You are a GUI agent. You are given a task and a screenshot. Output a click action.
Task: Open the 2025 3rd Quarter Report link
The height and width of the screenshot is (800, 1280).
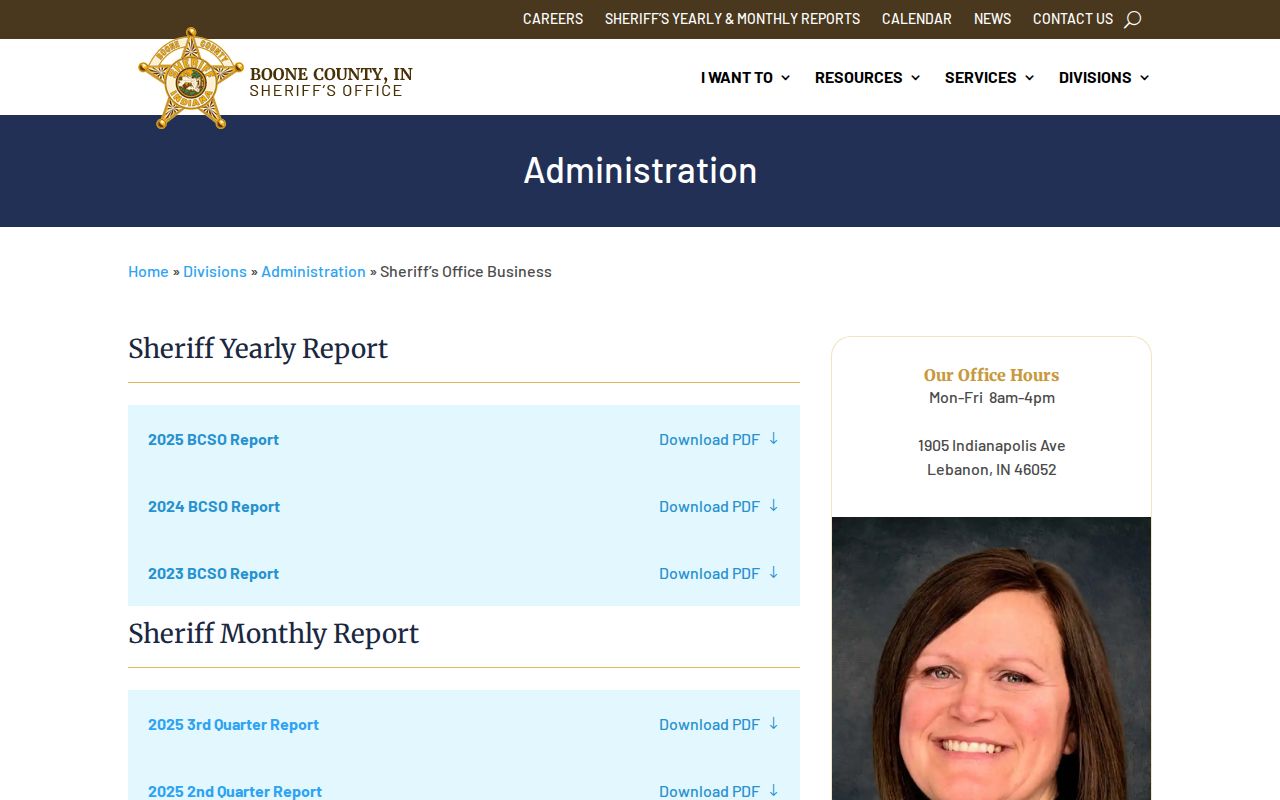(x=233, y=724)
